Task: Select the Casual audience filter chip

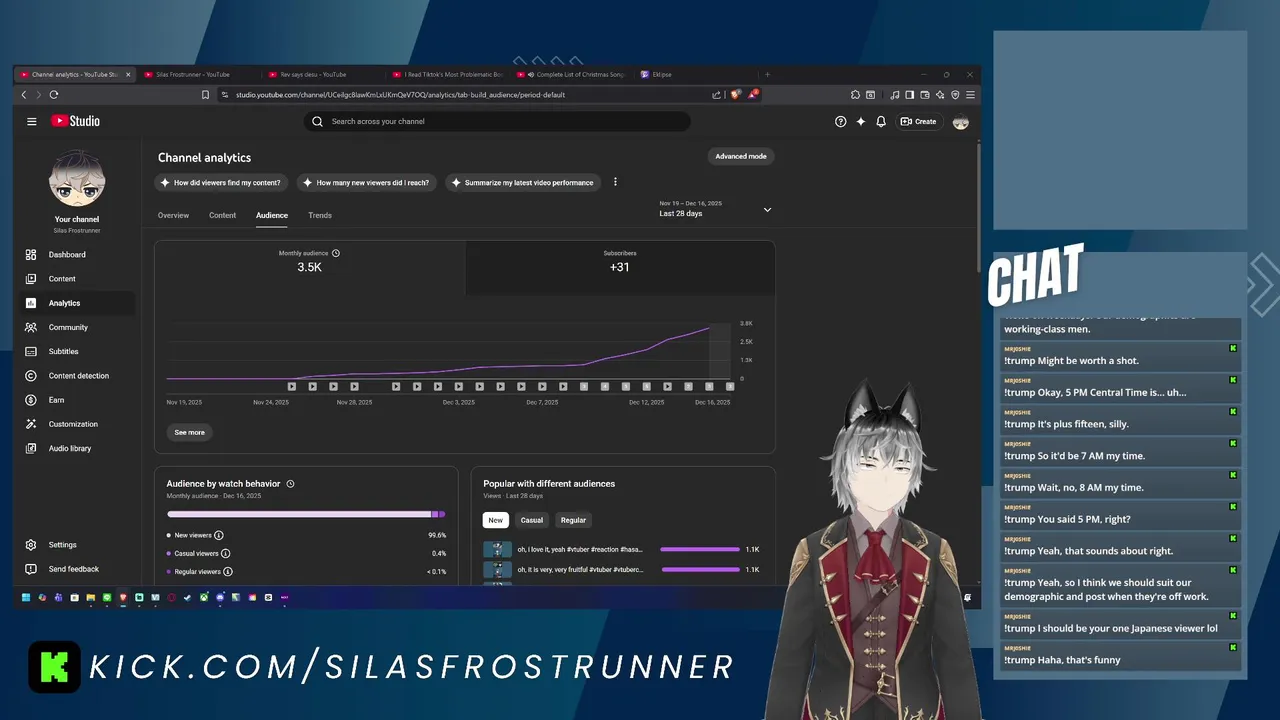Action: pyautogui.click(x=532, y=520)
